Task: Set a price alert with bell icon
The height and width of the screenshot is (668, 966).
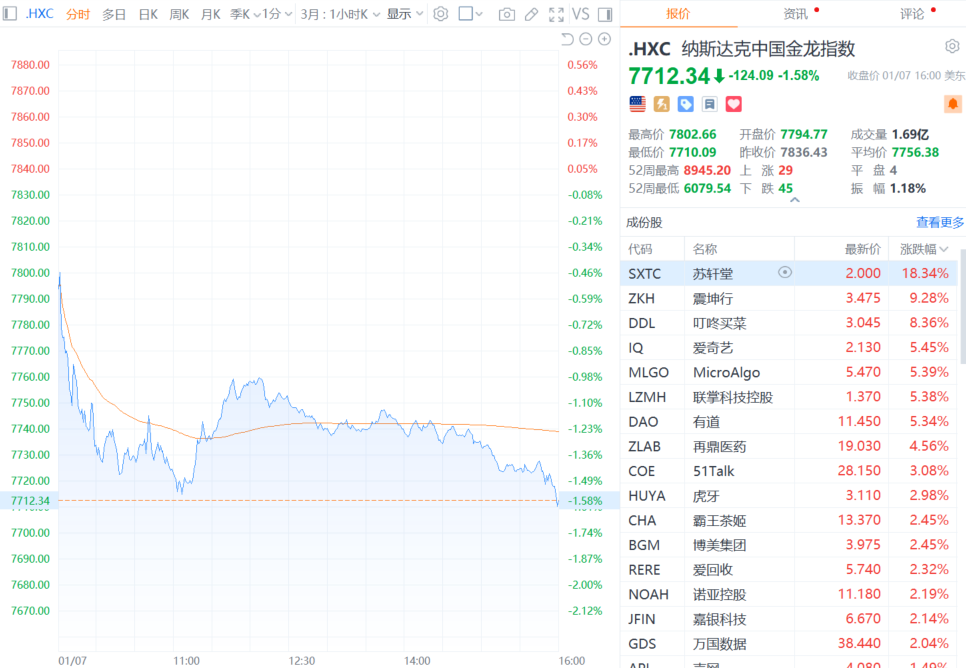Action: pos(952,104)
